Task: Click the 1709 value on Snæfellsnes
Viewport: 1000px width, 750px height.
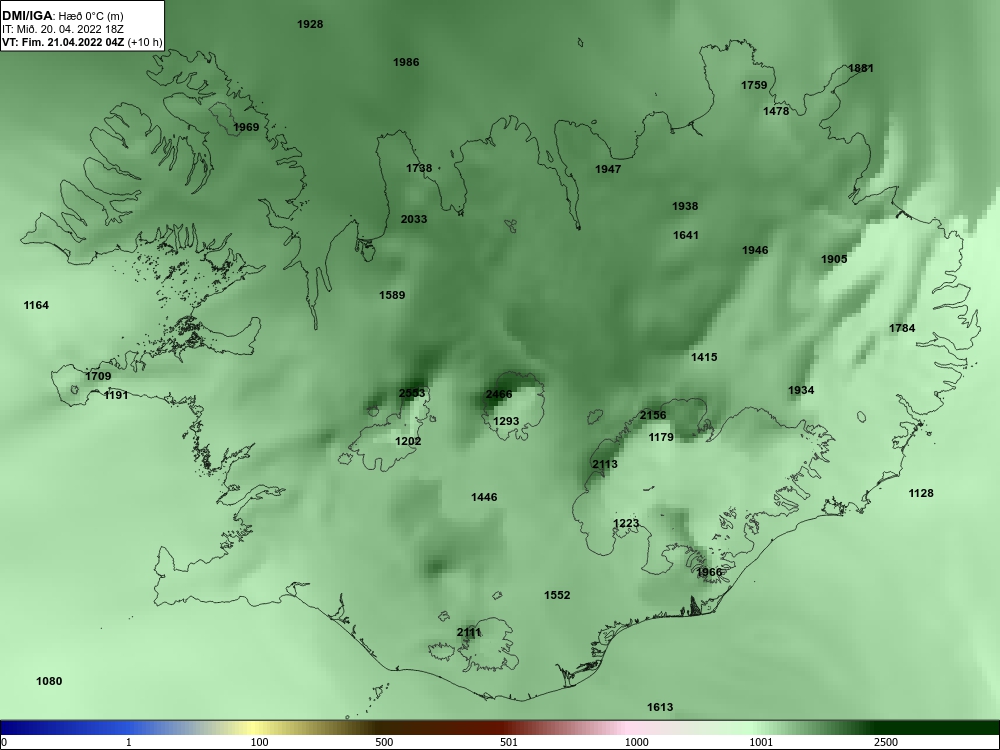Action: tap(98, 376)
